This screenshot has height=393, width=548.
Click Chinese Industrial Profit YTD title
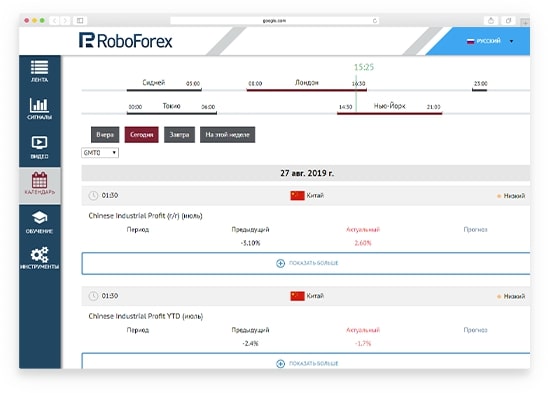click(146, 316)
